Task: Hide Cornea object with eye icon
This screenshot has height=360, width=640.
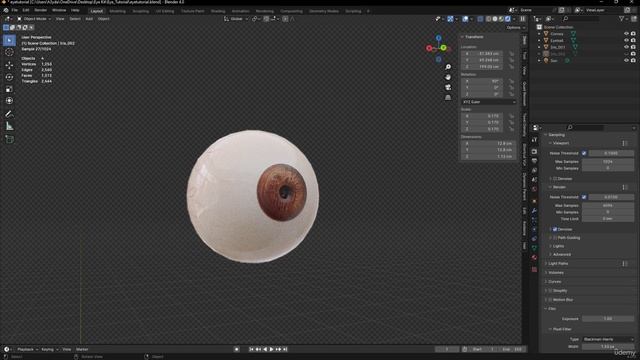Action: [x=626, y=34]
